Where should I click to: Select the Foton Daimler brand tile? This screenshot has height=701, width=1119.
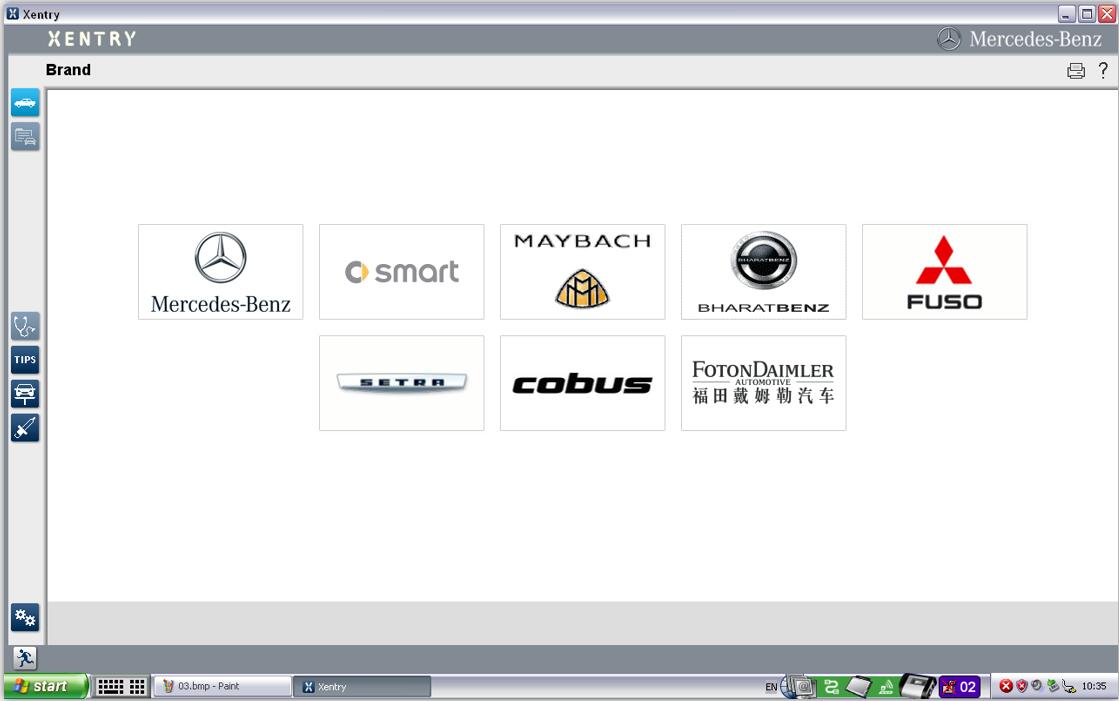click(764, 383)
